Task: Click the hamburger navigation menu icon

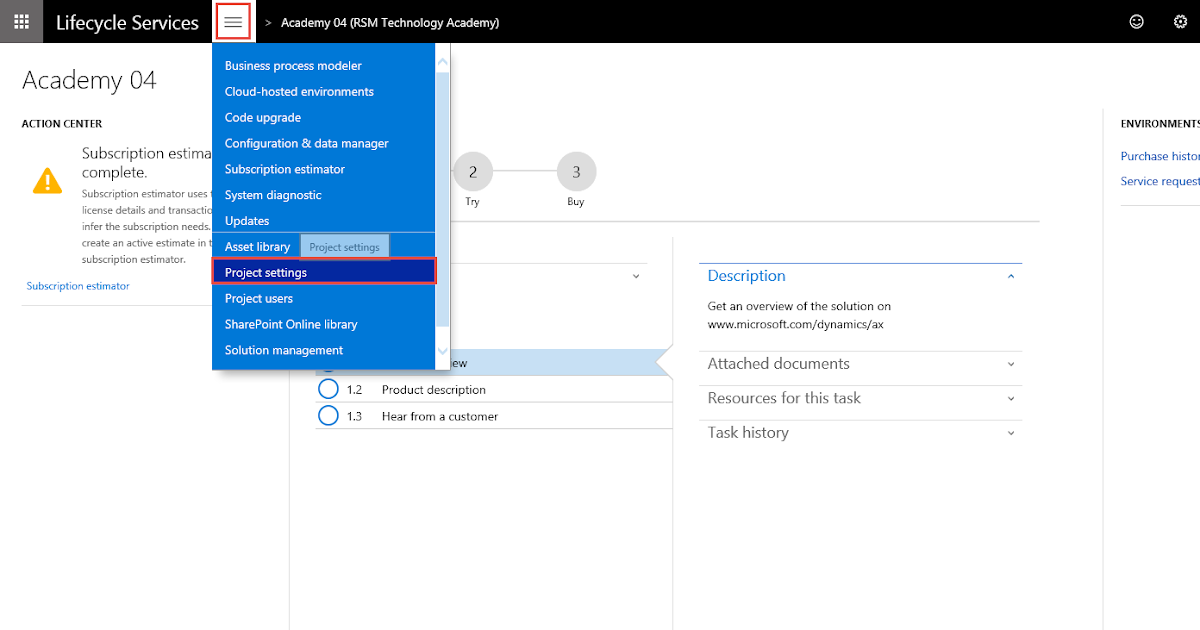Action: click(x=233, y=20)
